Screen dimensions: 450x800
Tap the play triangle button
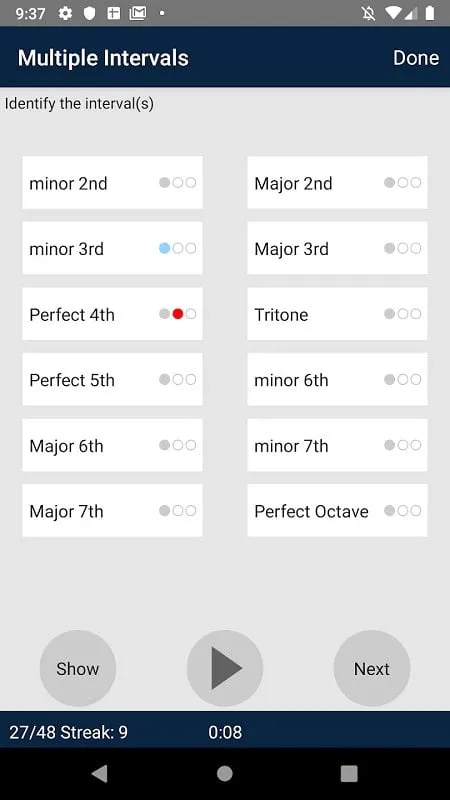point(225,668)
